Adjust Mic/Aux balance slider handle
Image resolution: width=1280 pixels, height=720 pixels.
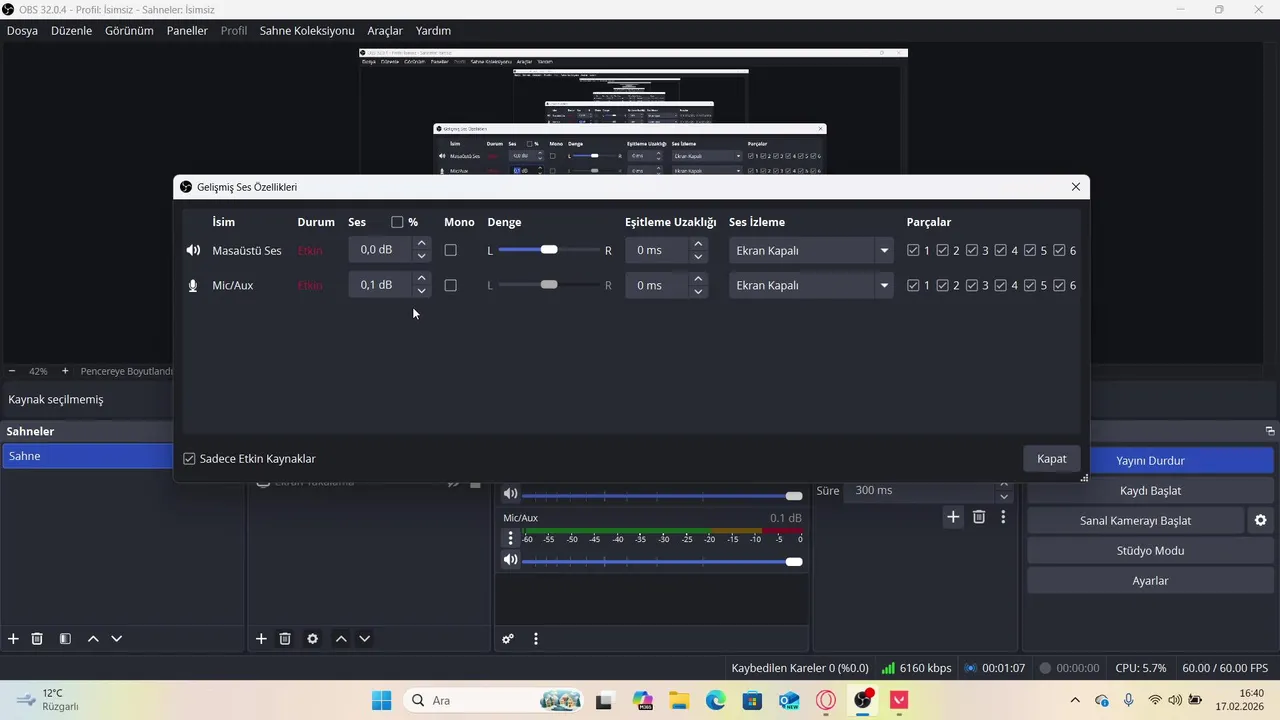[x=549, y=285]
